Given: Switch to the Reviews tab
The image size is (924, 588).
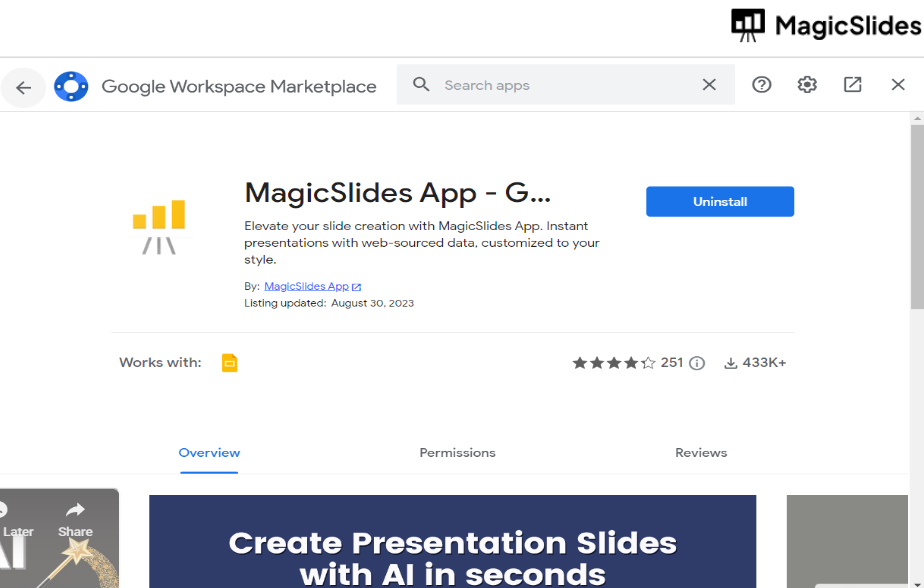Looking at the screenshot, I should coord(701,452).
